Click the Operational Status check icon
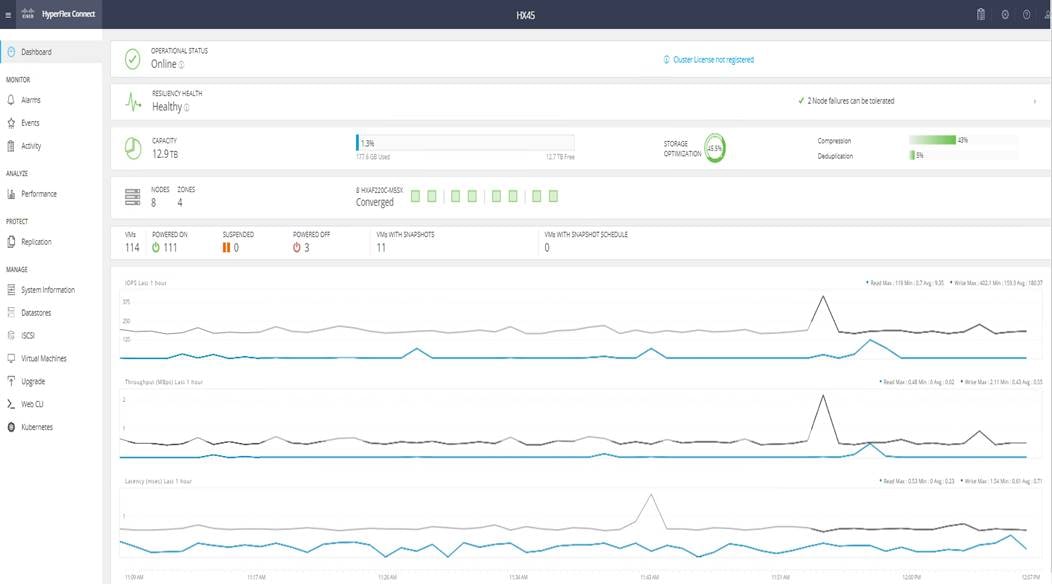 [x=133, y=59]
